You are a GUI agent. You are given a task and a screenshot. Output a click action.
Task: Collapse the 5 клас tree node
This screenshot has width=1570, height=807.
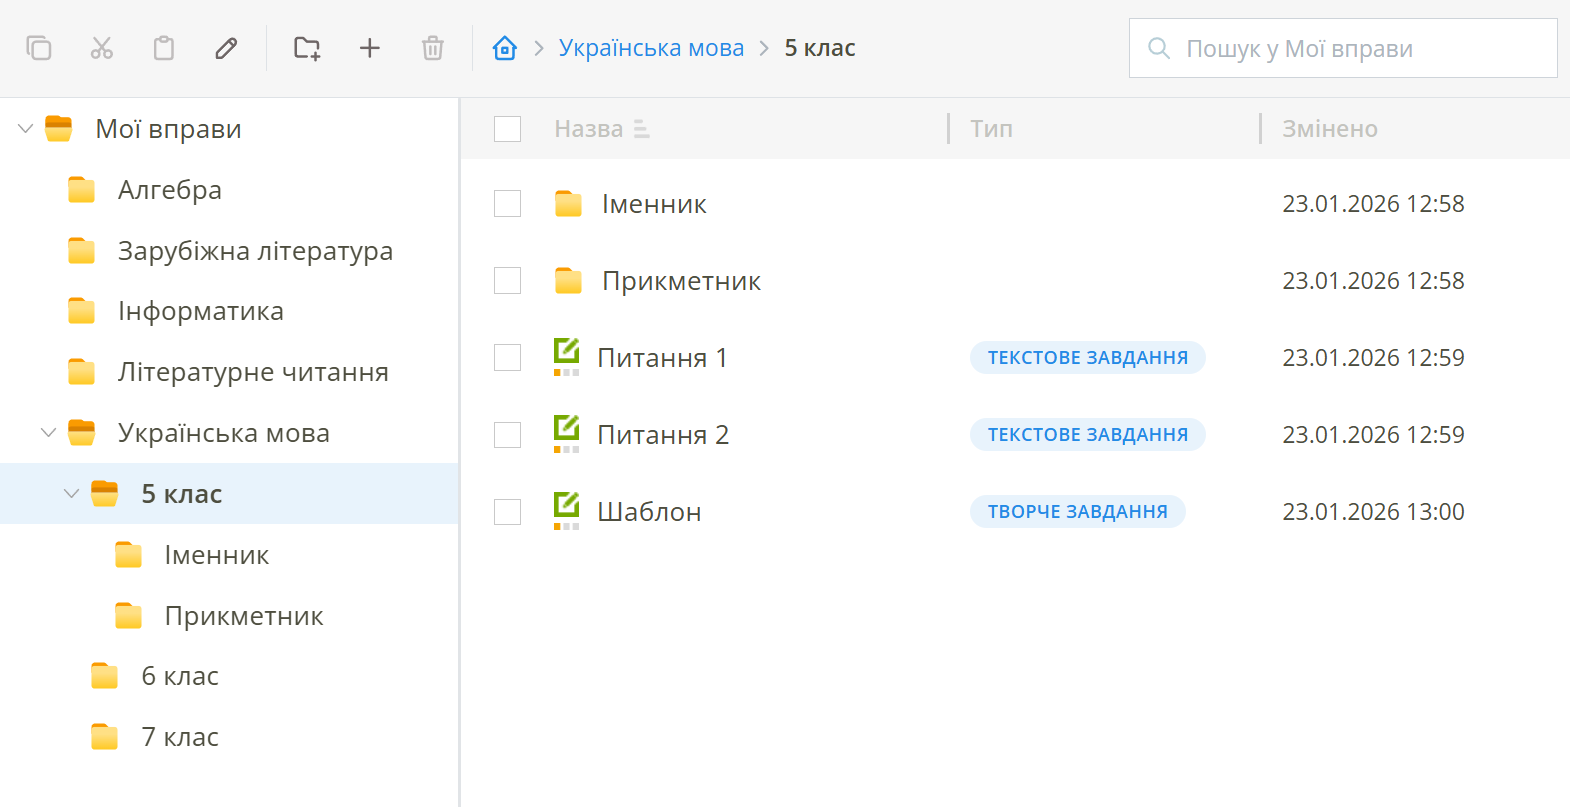tap(71, 494)
